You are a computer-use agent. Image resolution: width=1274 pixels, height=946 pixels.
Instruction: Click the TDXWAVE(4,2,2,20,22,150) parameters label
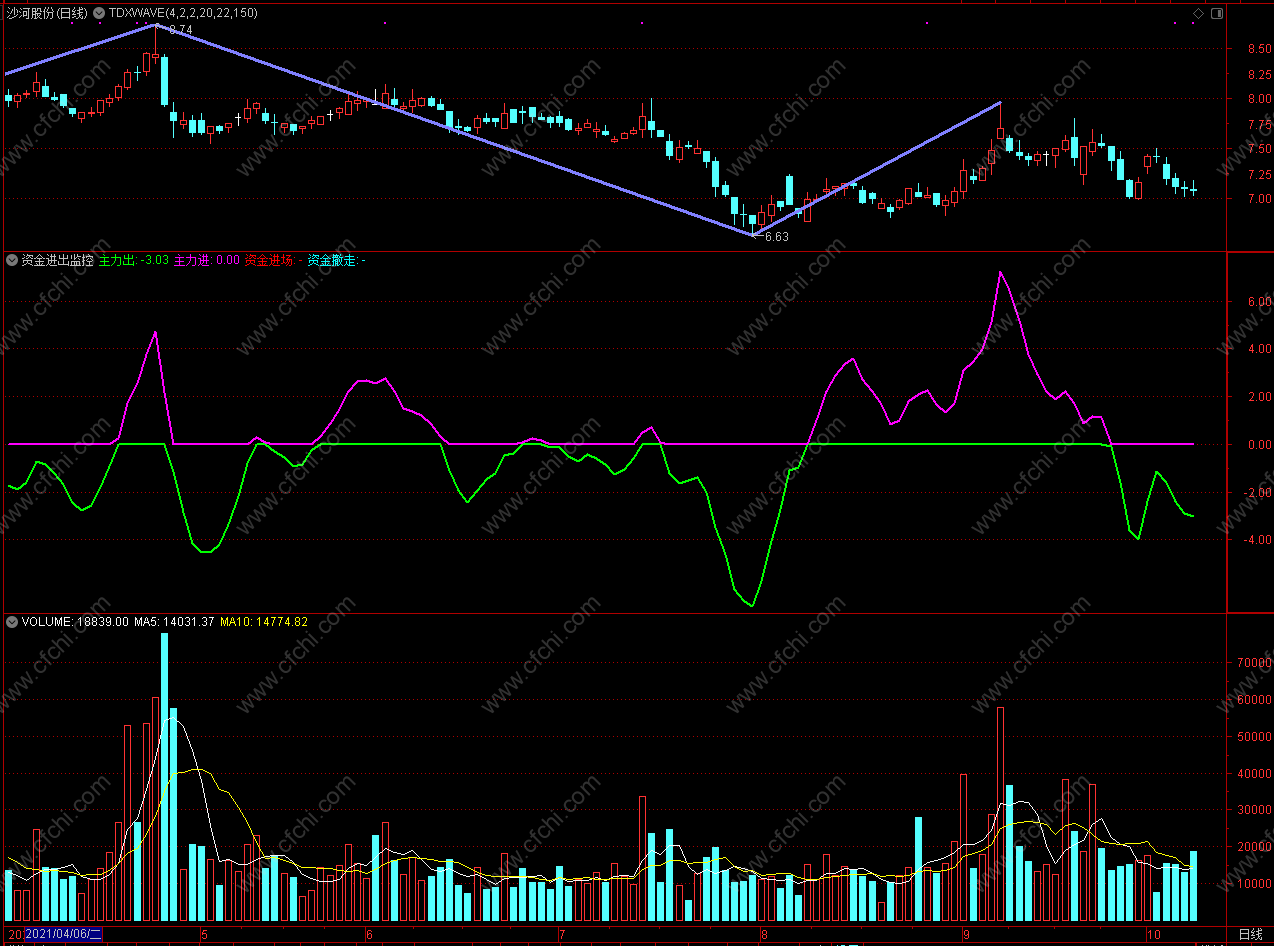(183, 13)
